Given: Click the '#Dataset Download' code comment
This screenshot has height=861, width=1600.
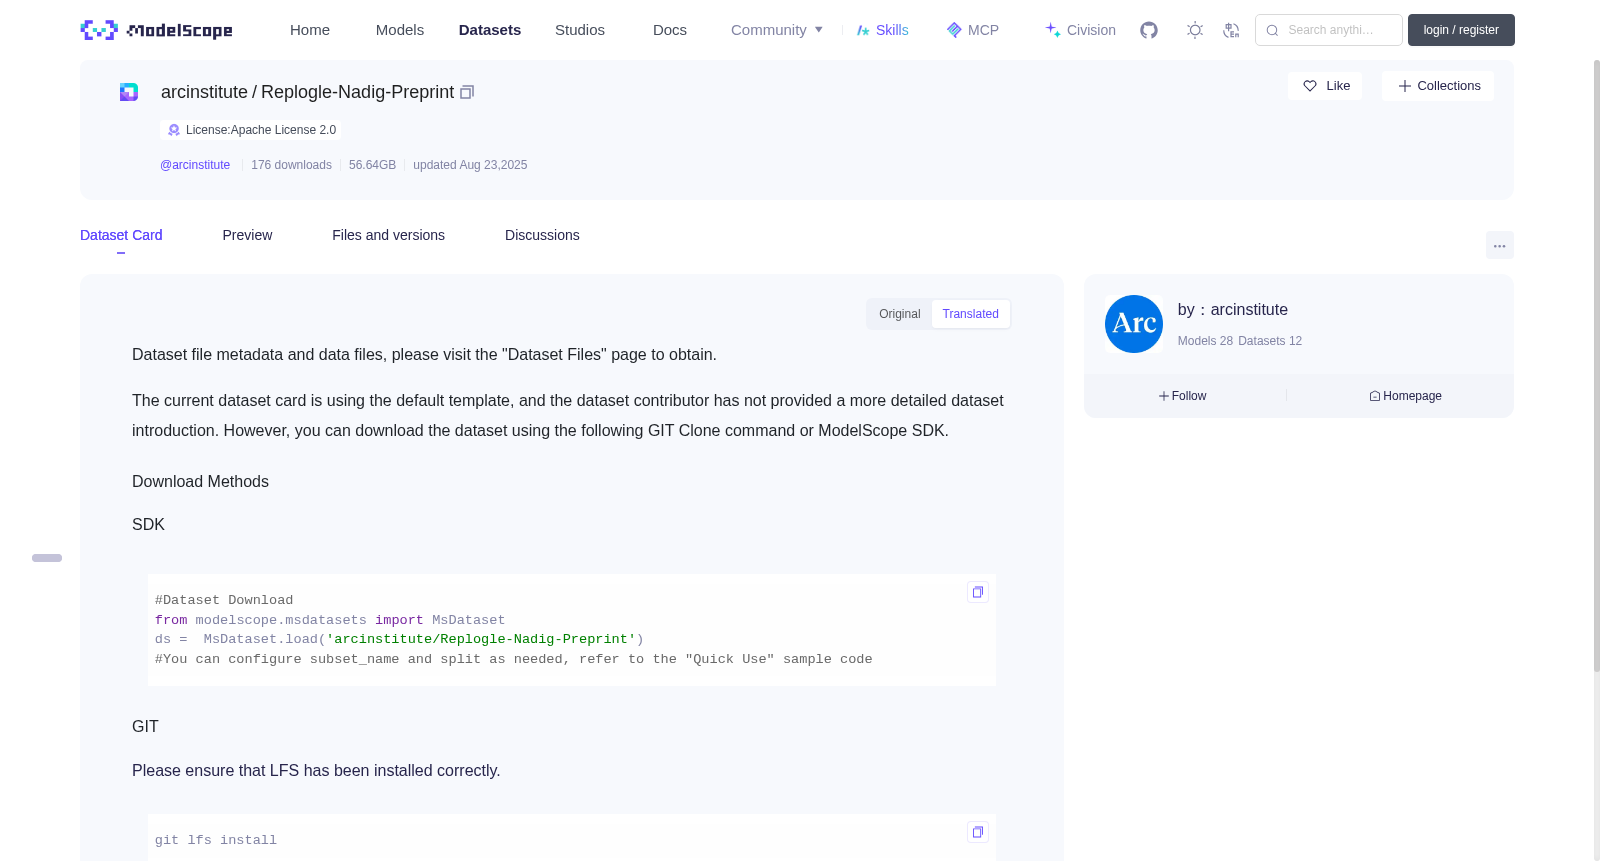Looking at the screenshot, I should [224, 600].
